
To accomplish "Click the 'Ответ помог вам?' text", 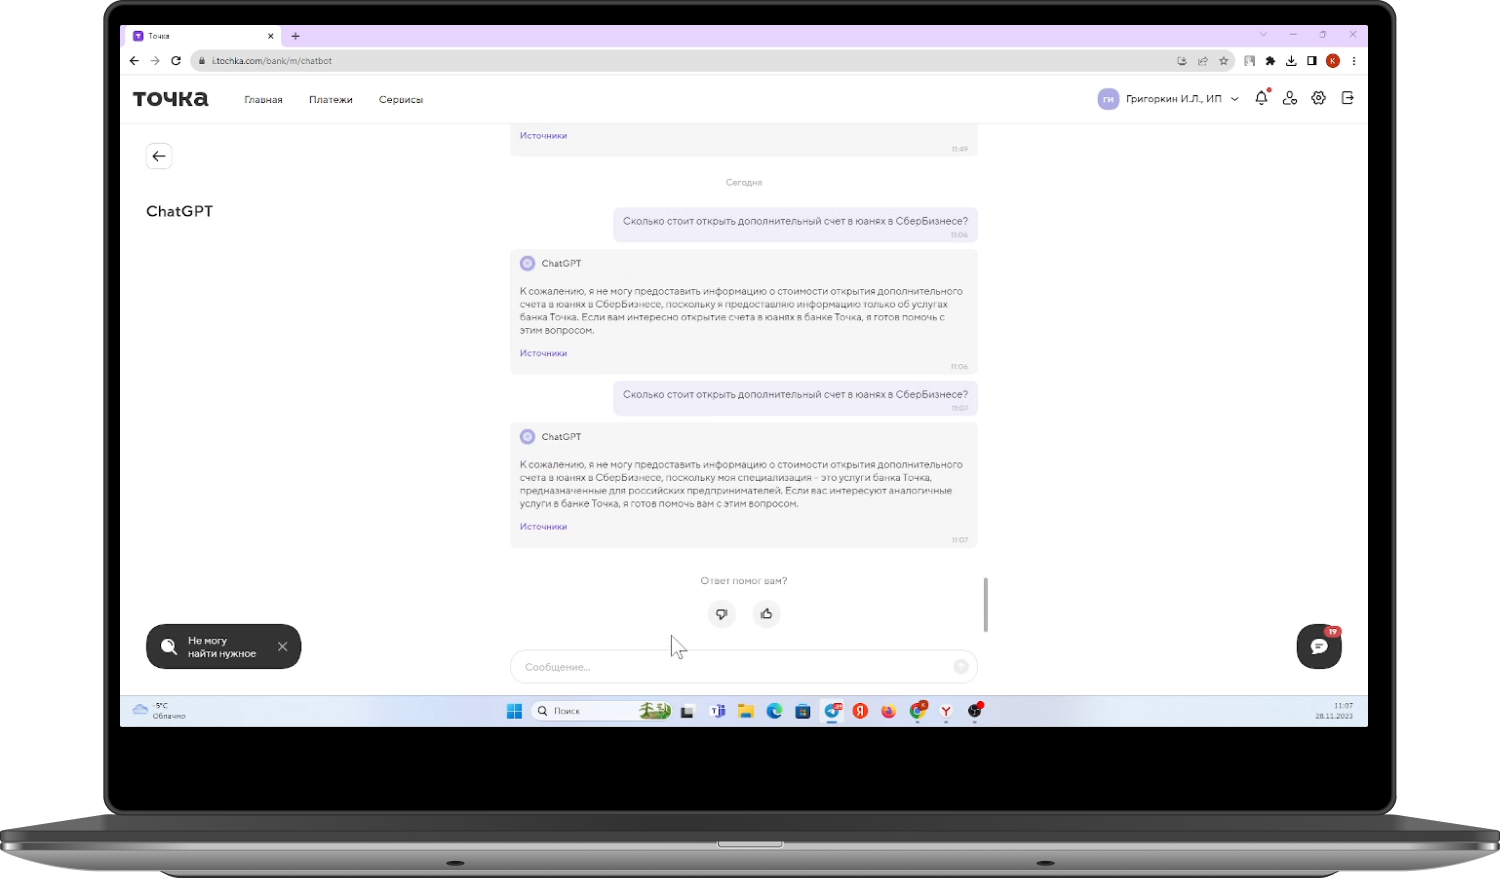I will click(744, 581).
